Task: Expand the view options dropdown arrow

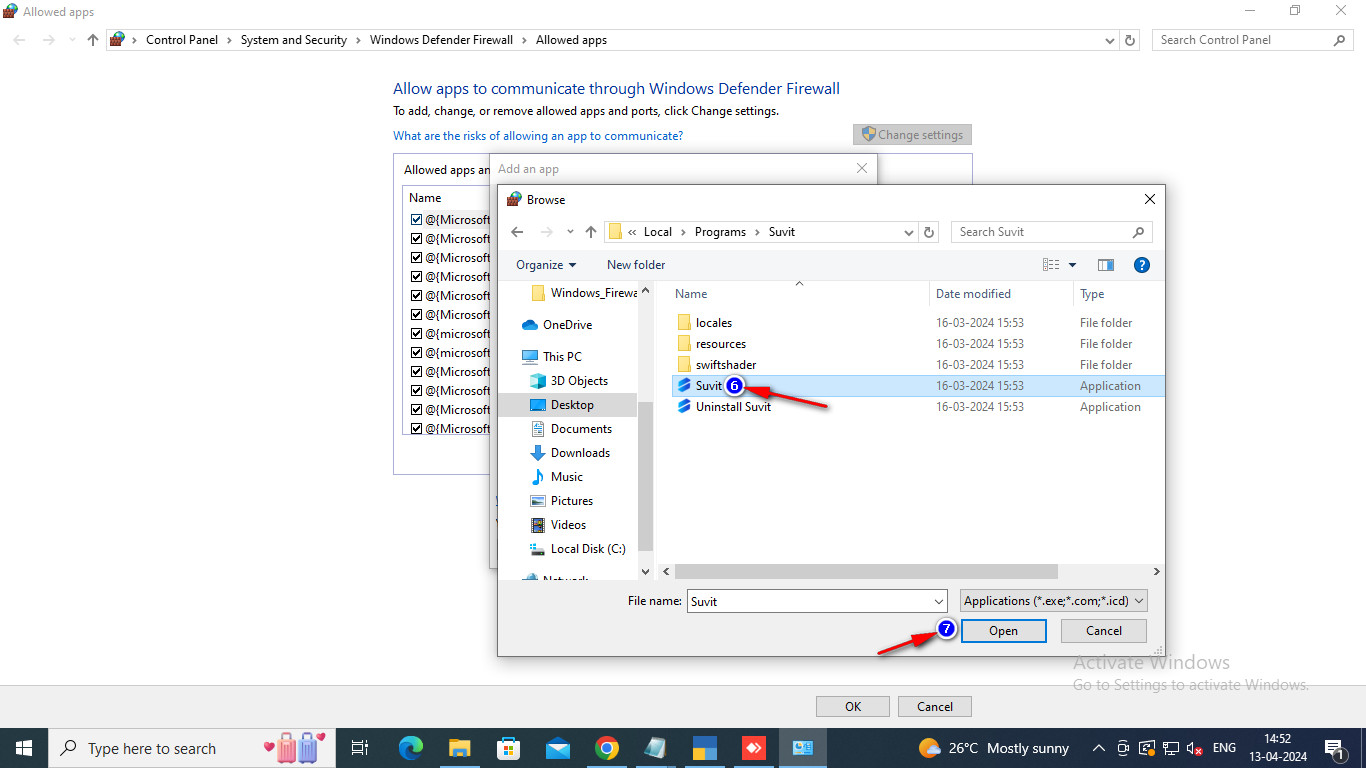Action: (1072, 265)
